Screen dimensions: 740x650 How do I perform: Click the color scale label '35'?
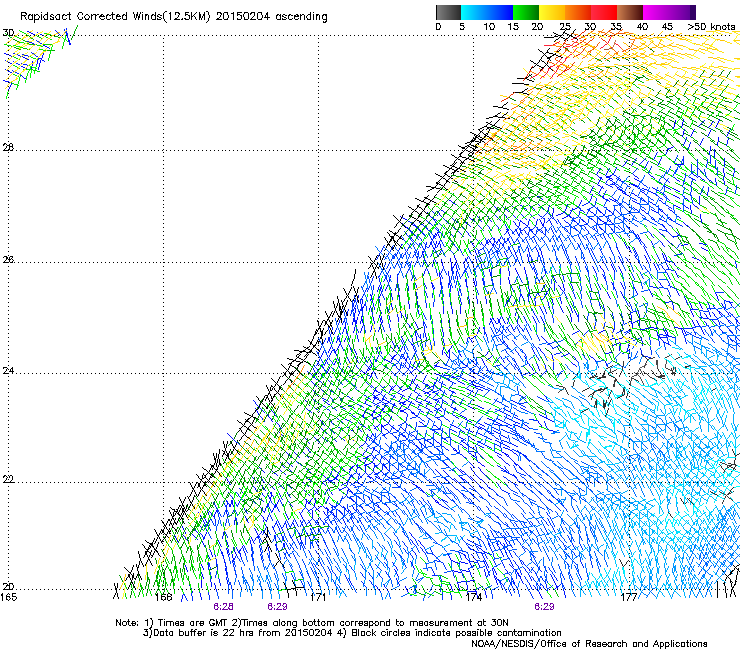(616, 27)
